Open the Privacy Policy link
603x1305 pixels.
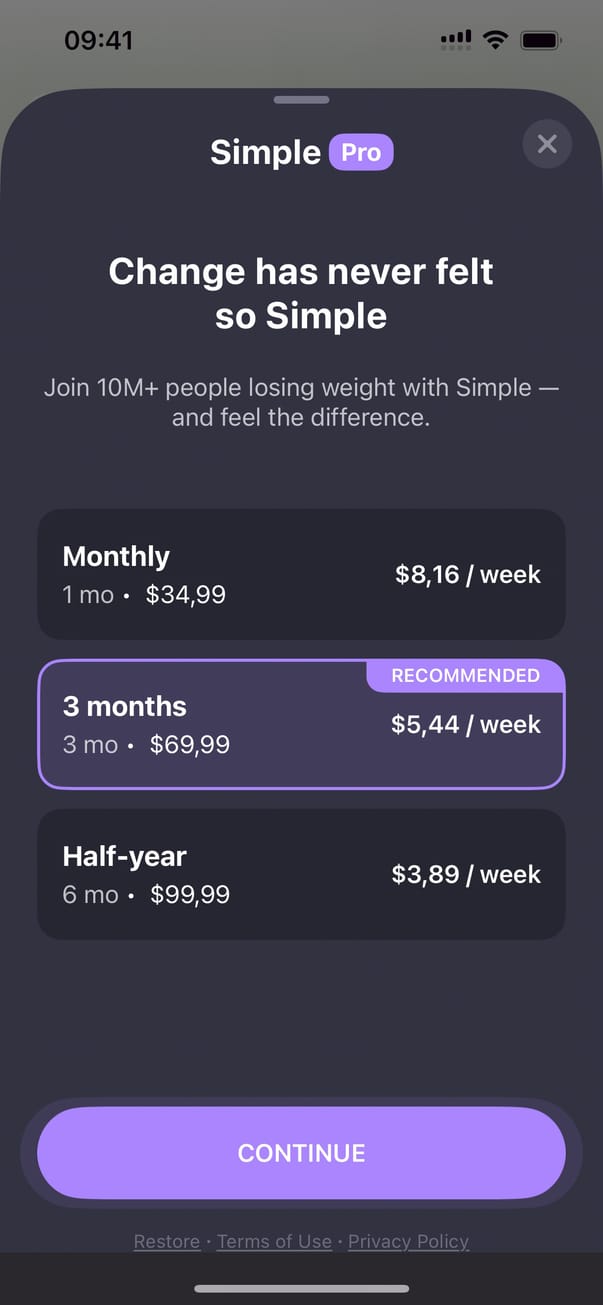[408, 1241]
